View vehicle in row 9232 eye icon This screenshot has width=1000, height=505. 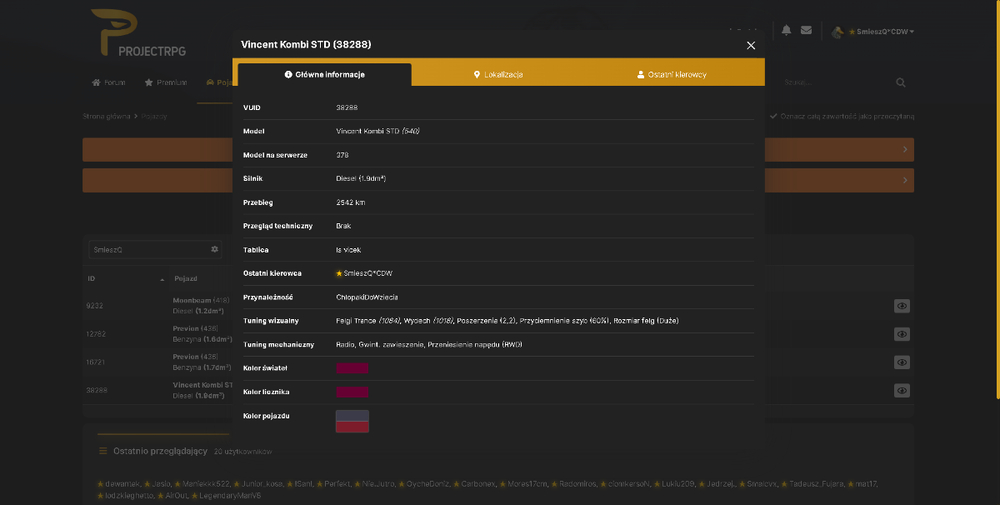(x=902, y=306)
